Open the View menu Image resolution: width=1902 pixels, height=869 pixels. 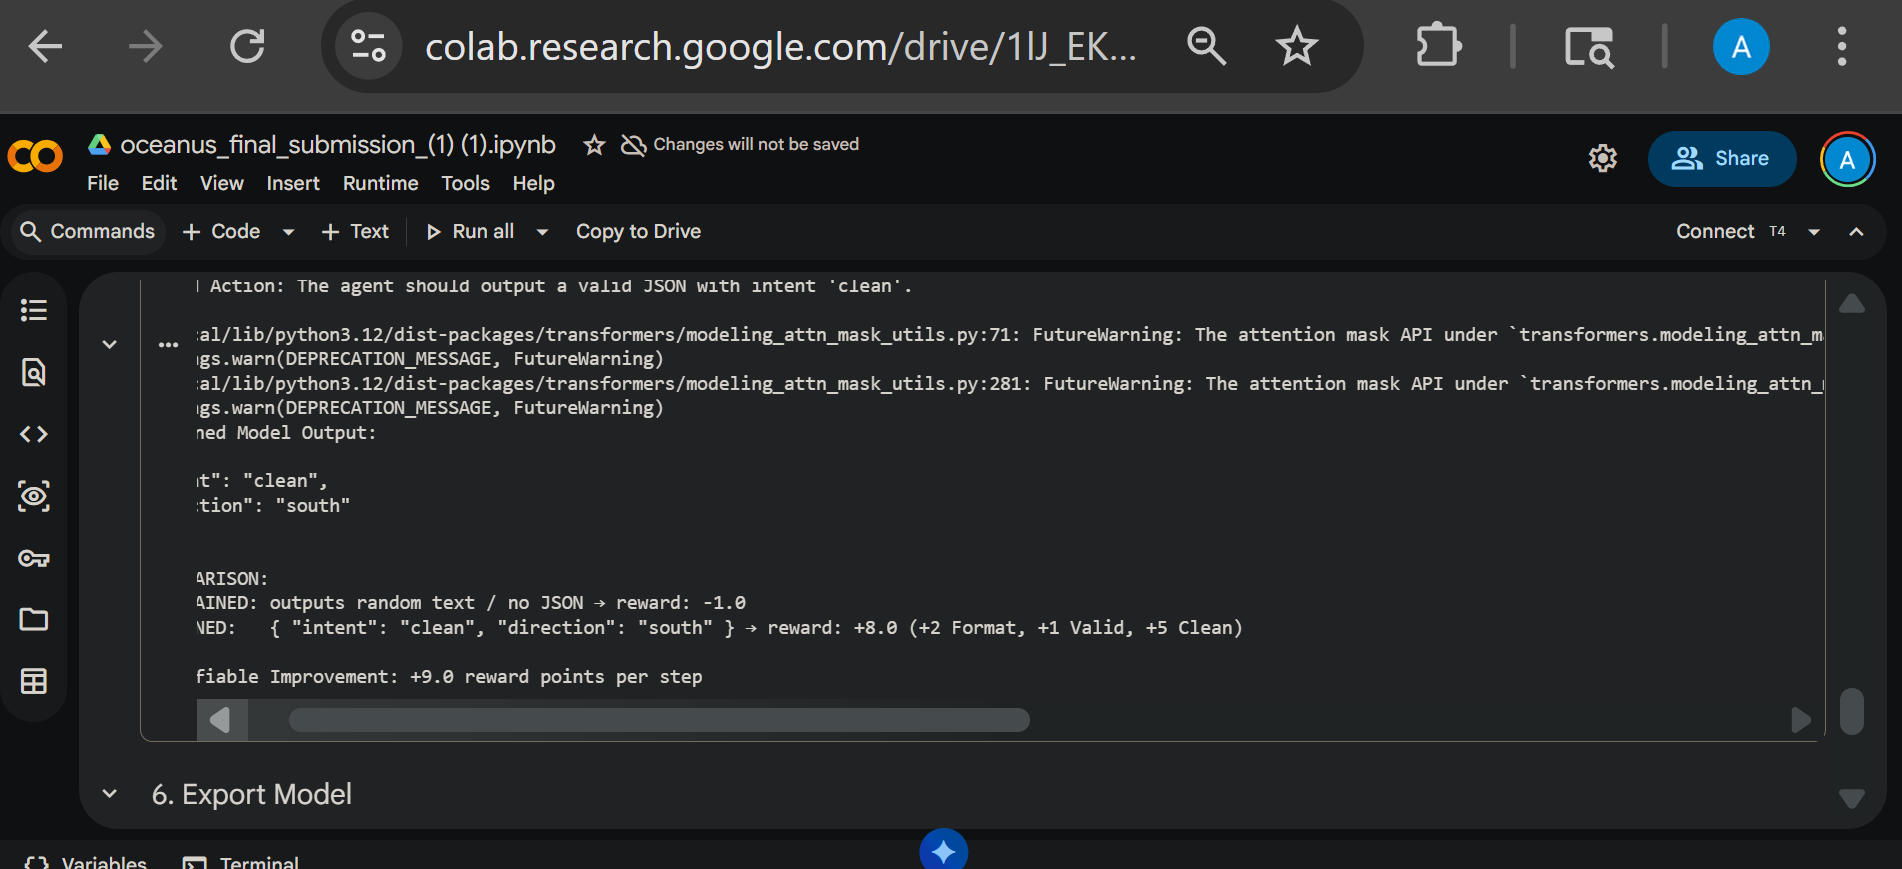pyautogui.click(x=221, y=183)
